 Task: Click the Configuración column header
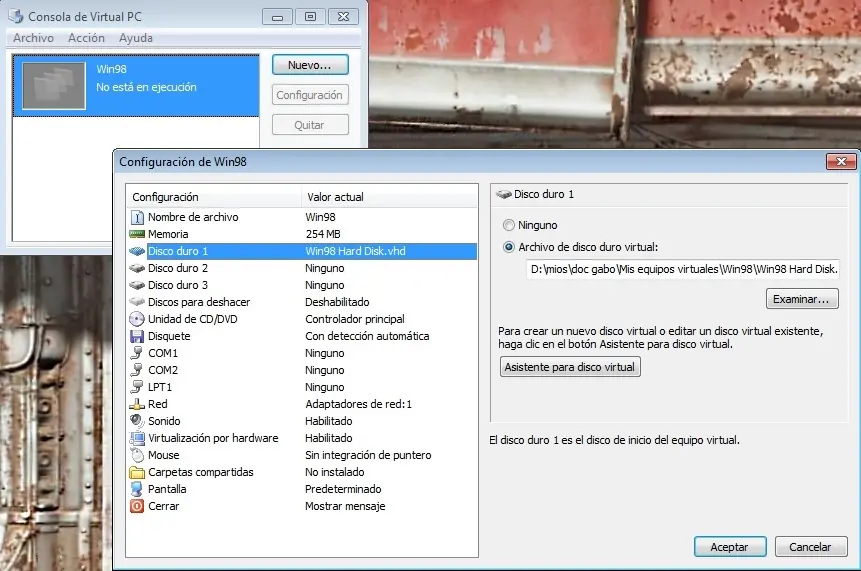[214, 197]
